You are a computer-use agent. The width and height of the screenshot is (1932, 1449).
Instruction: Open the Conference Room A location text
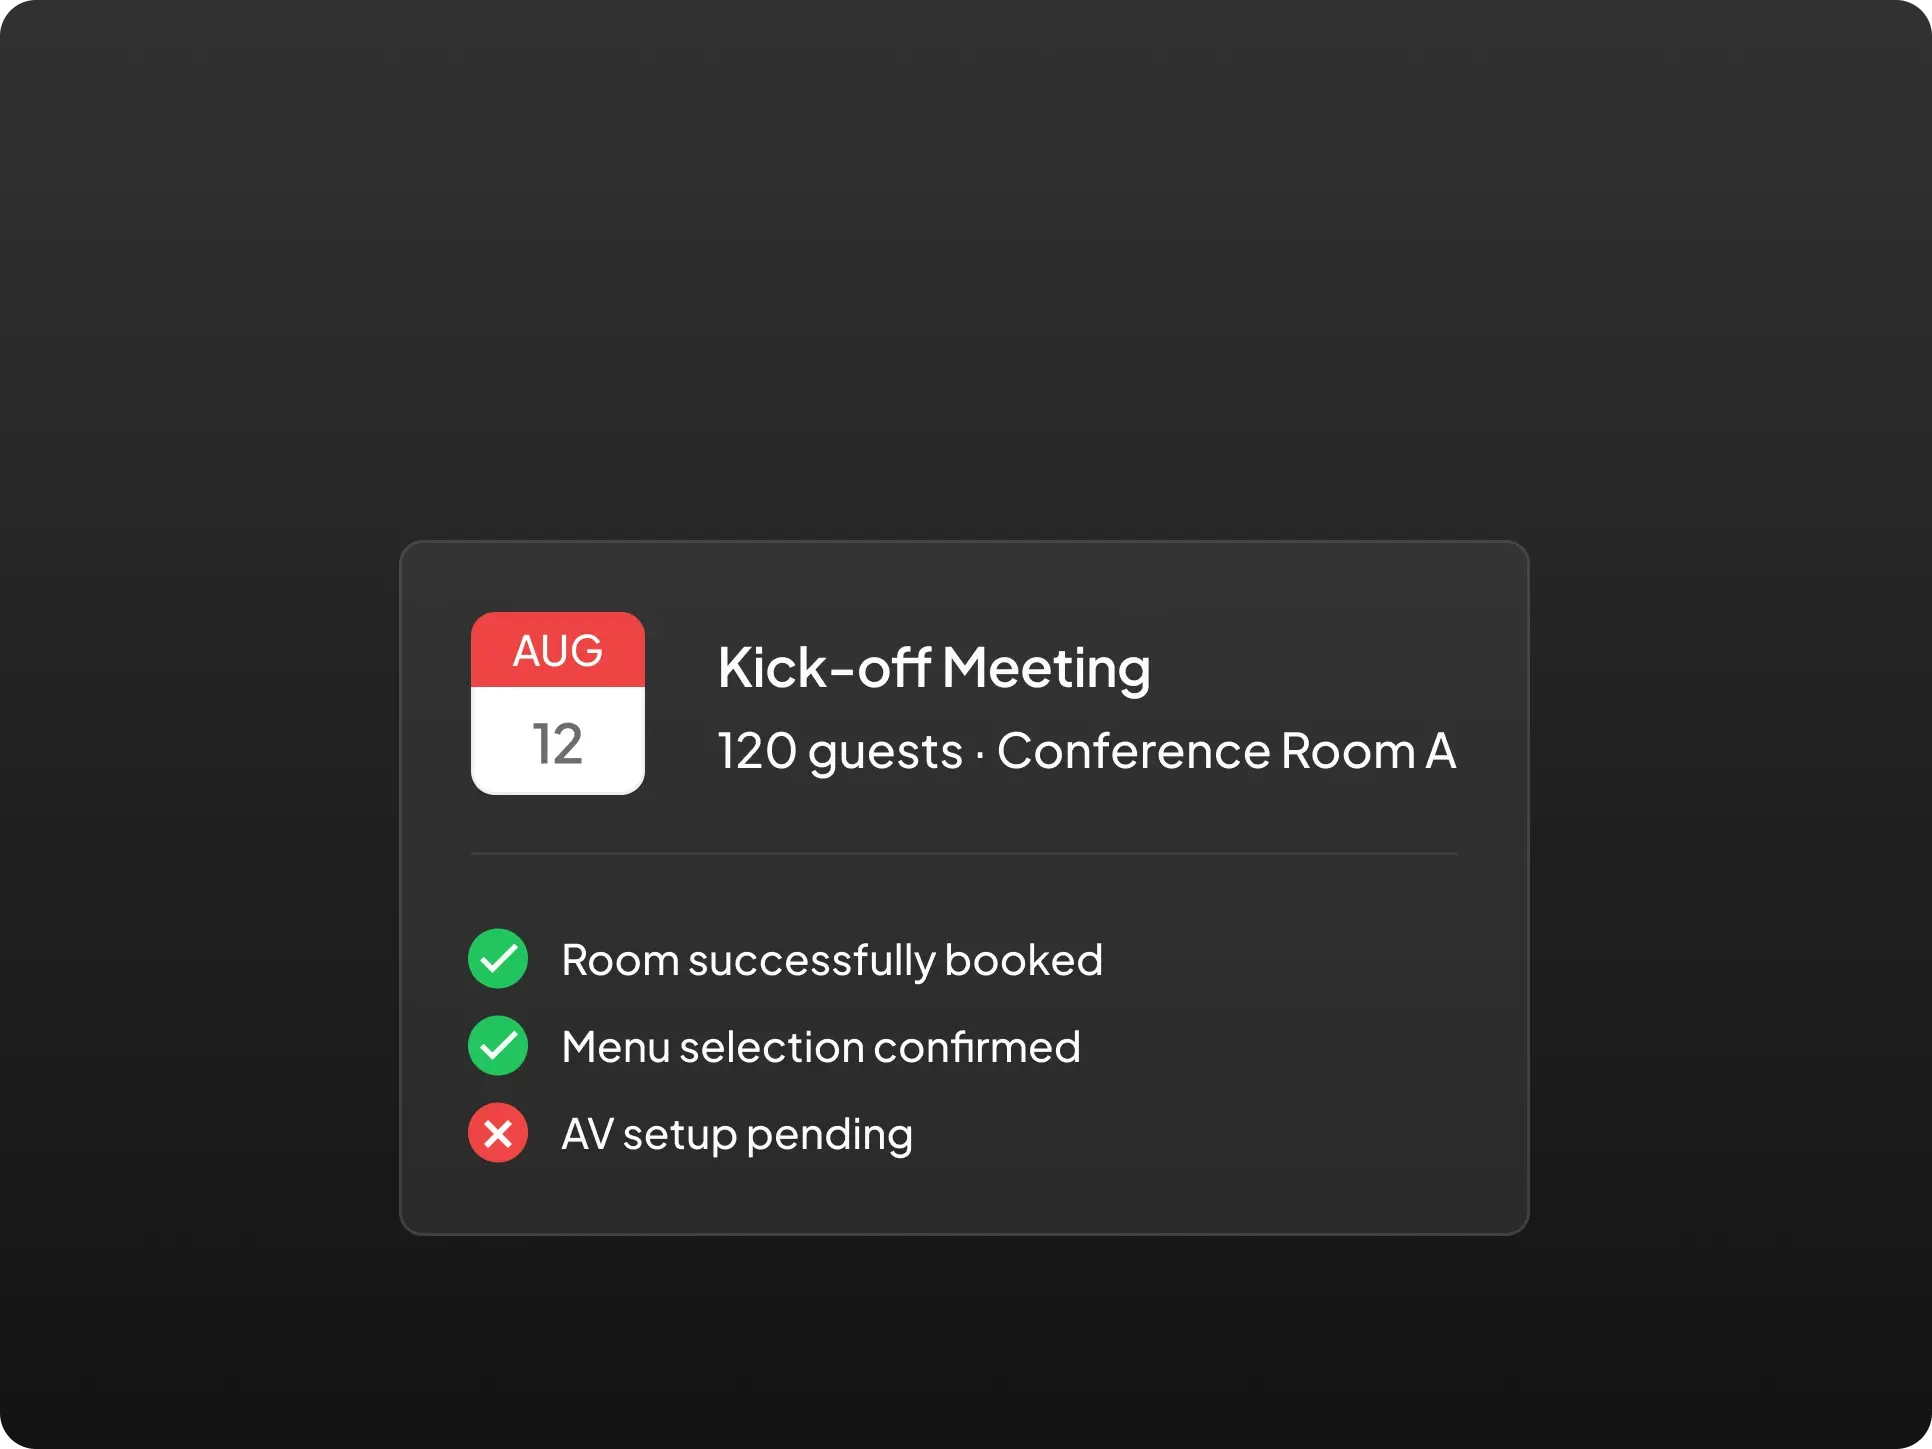(1226, 751)
